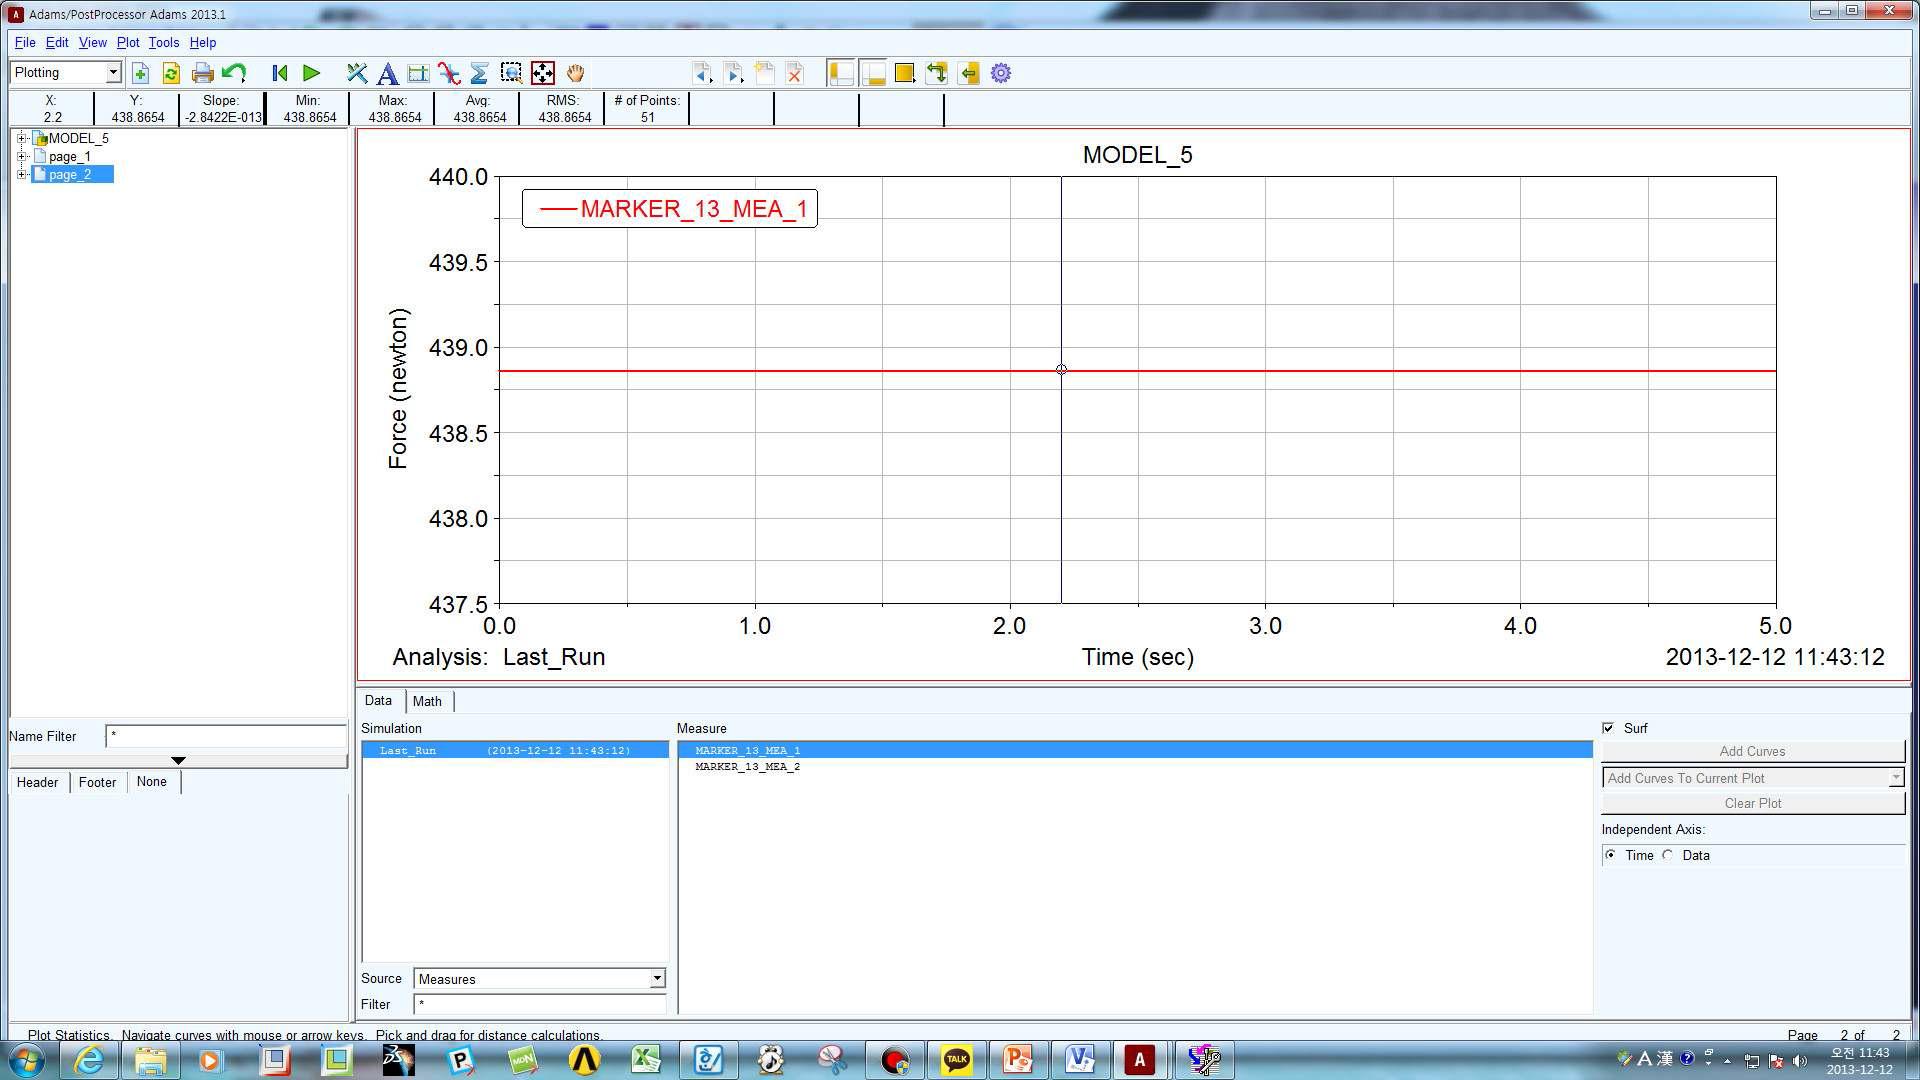
Task: Select MARKER_13_MEA_2 measure
Action: coord(746,766)
